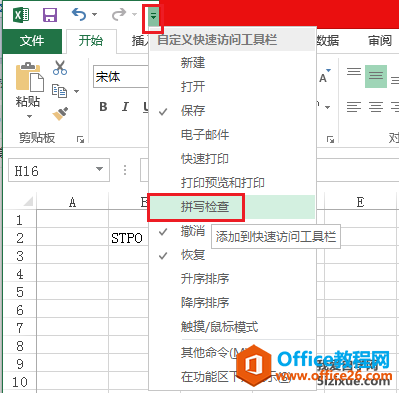Image resolution: width=399 pixels, height=393 pixels.
Task: Open the Name Box dropdown arrow
Action: (99, 169)
